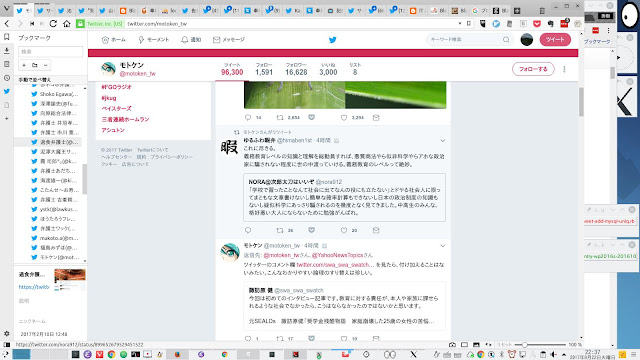Add a new web panel
640x360 pixels.
[7, 118]
